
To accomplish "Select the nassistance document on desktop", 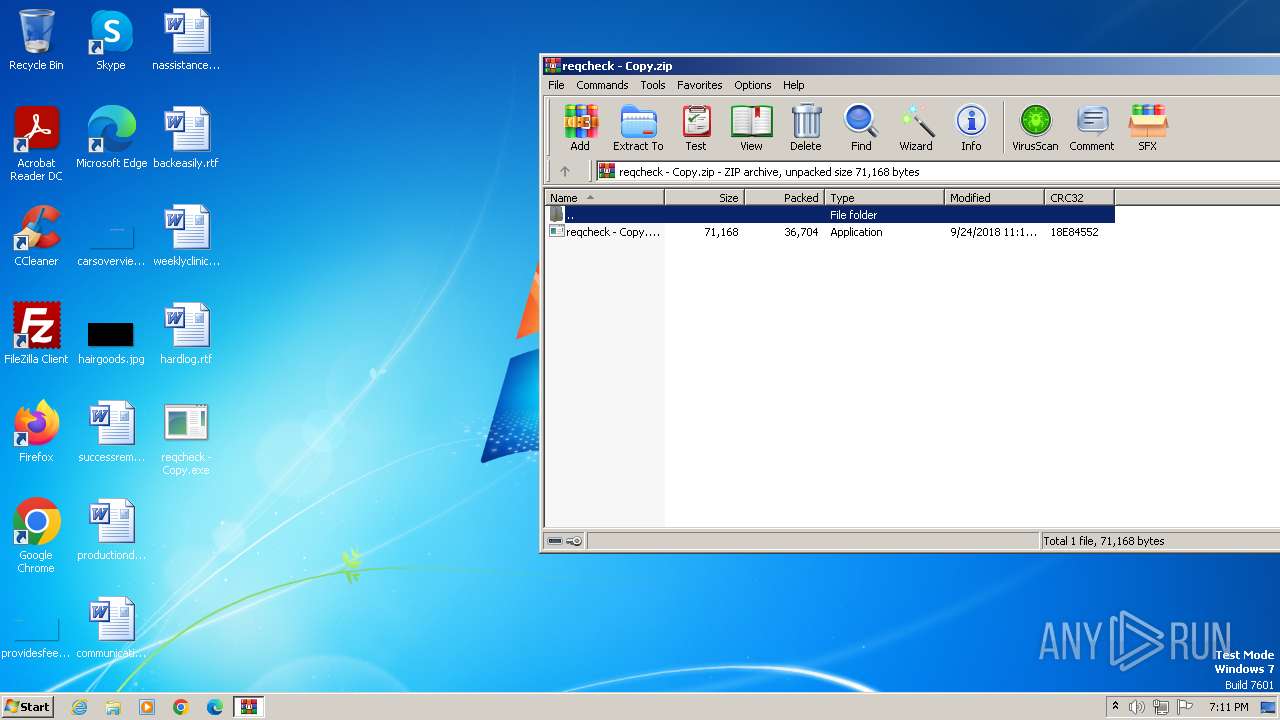I will tap(186, 40).
